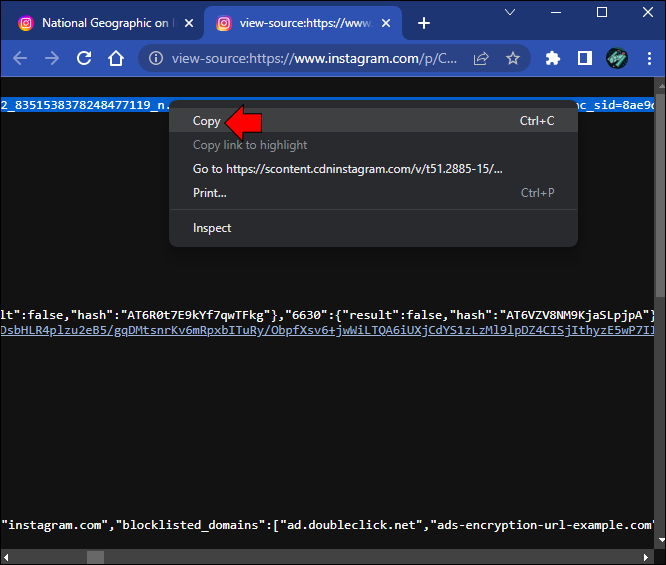
Task: Click the "hash":"AT6R0t7E9kYf7qwTFkg" source text
Action: tap(170, 315)
